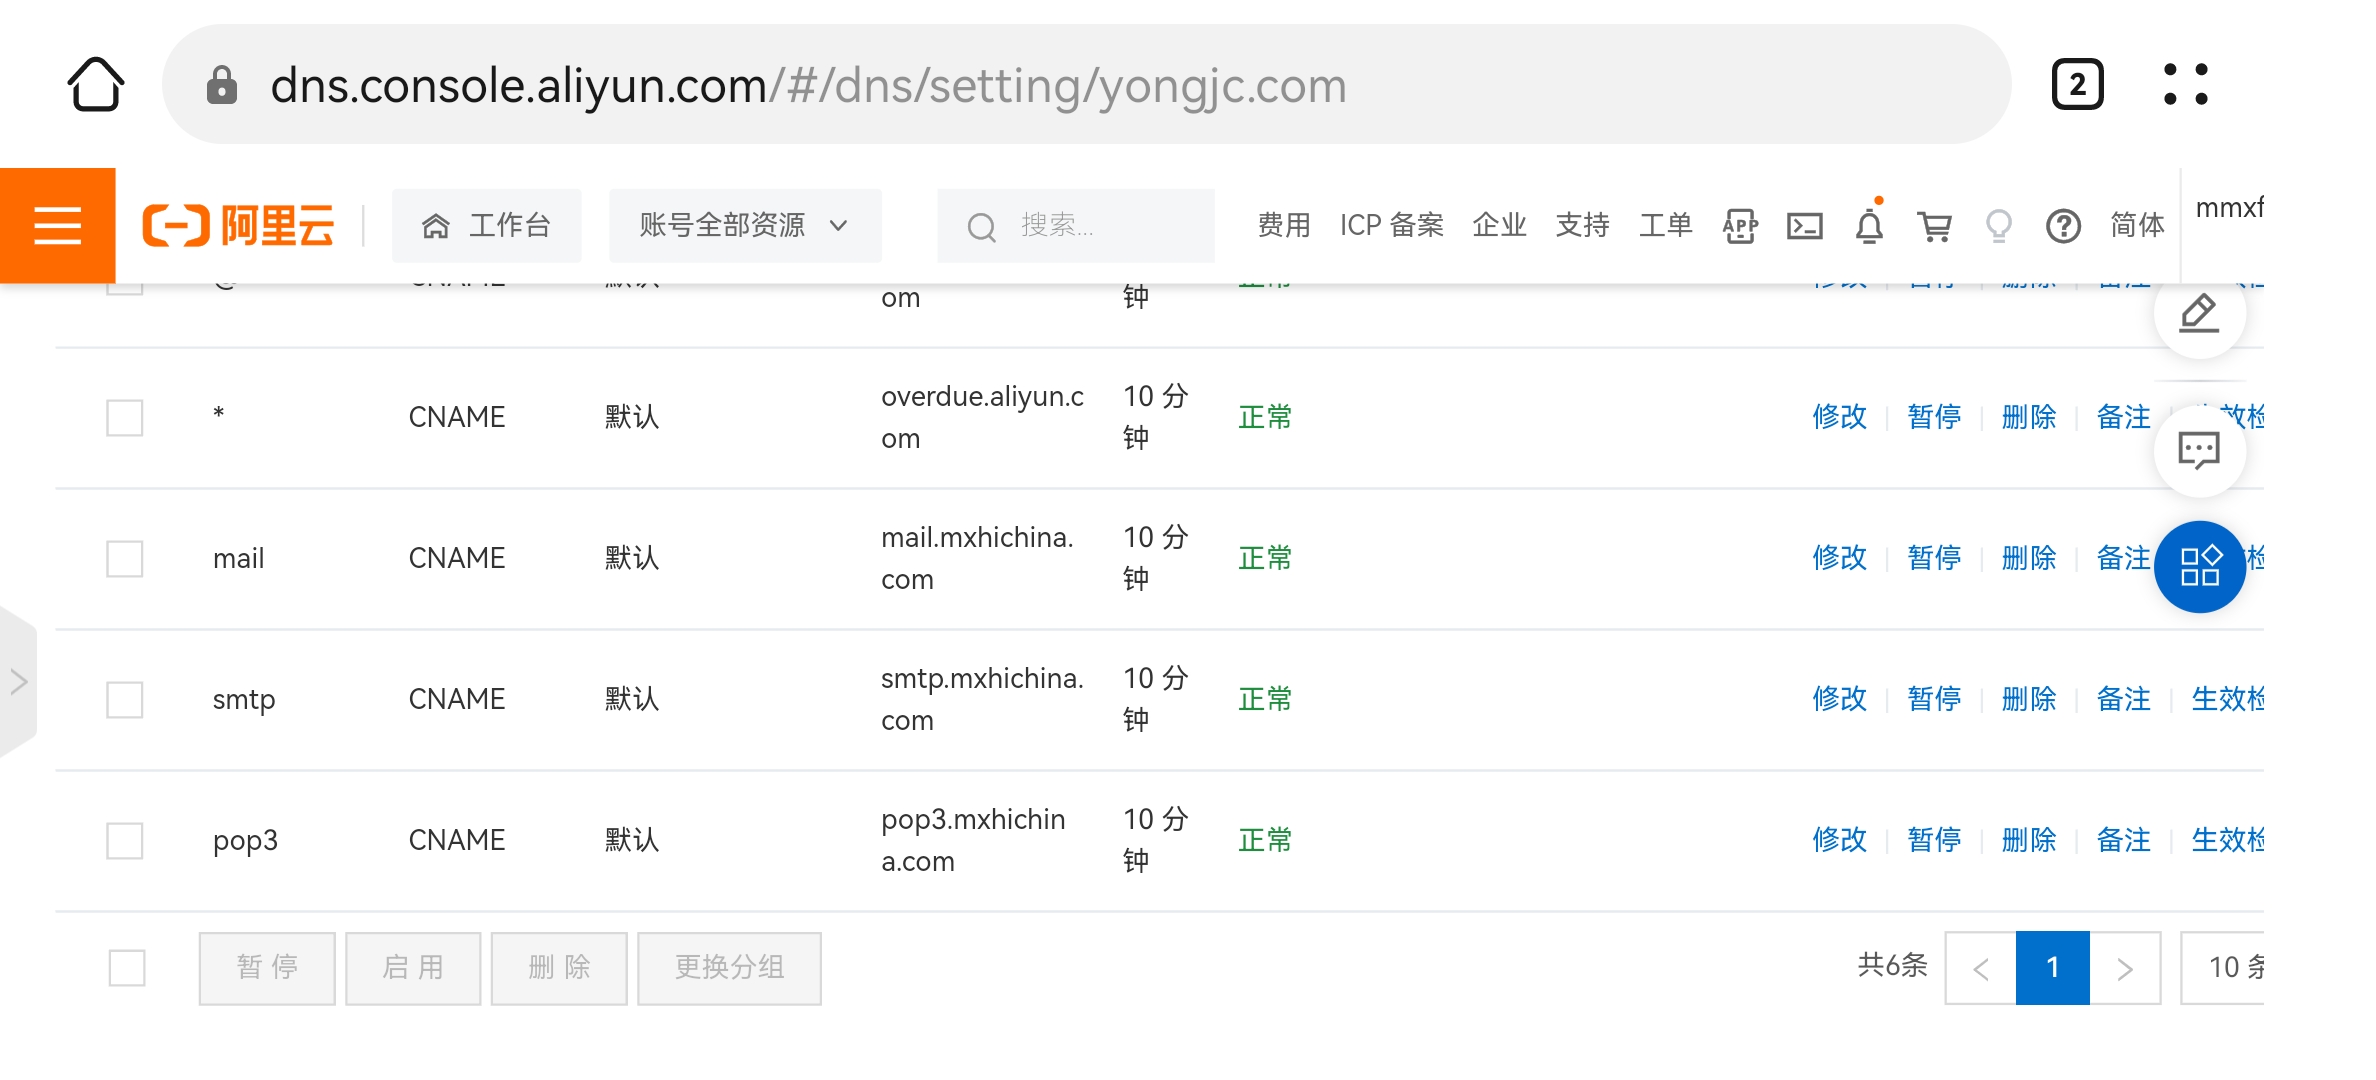Click the help question mark icon

(2063, 226)
